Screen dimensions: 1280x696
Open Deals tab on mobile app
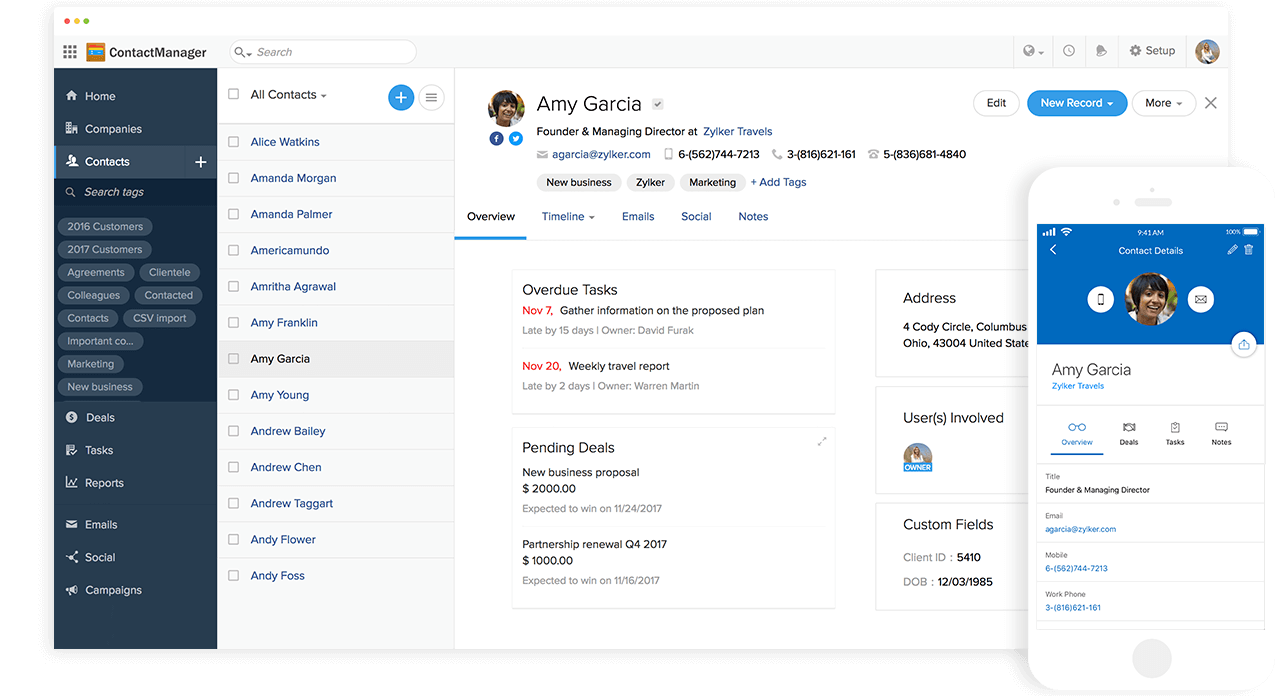coord(1129,433)
